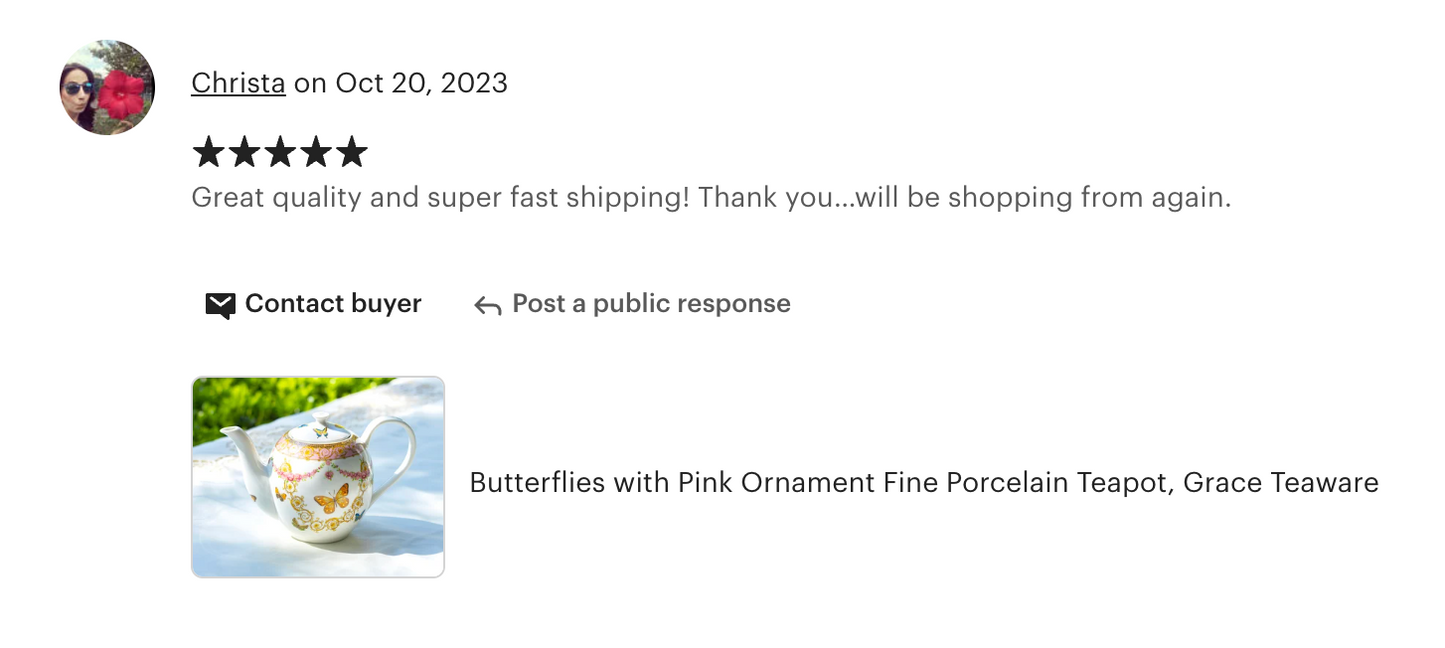The height and width of the screenshot is (648, 1445).
Task: Open the Christa reviewer name link
Action: 238,83
